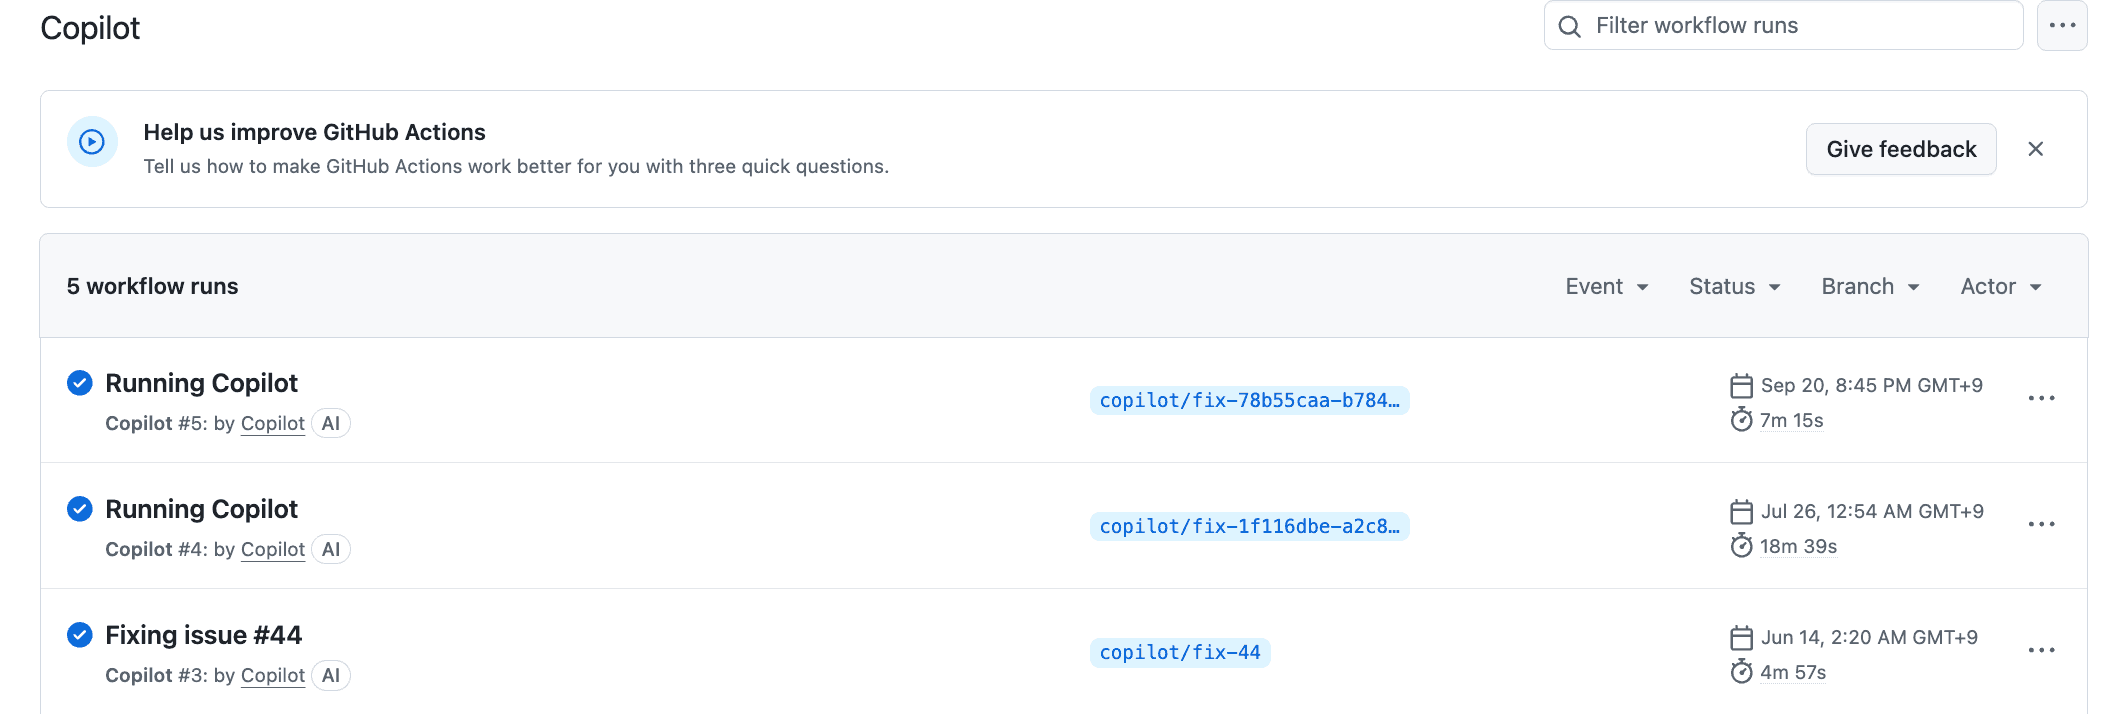Click success check icon for Copilot #4 run
2118x714 pixels.
(80, 509)
